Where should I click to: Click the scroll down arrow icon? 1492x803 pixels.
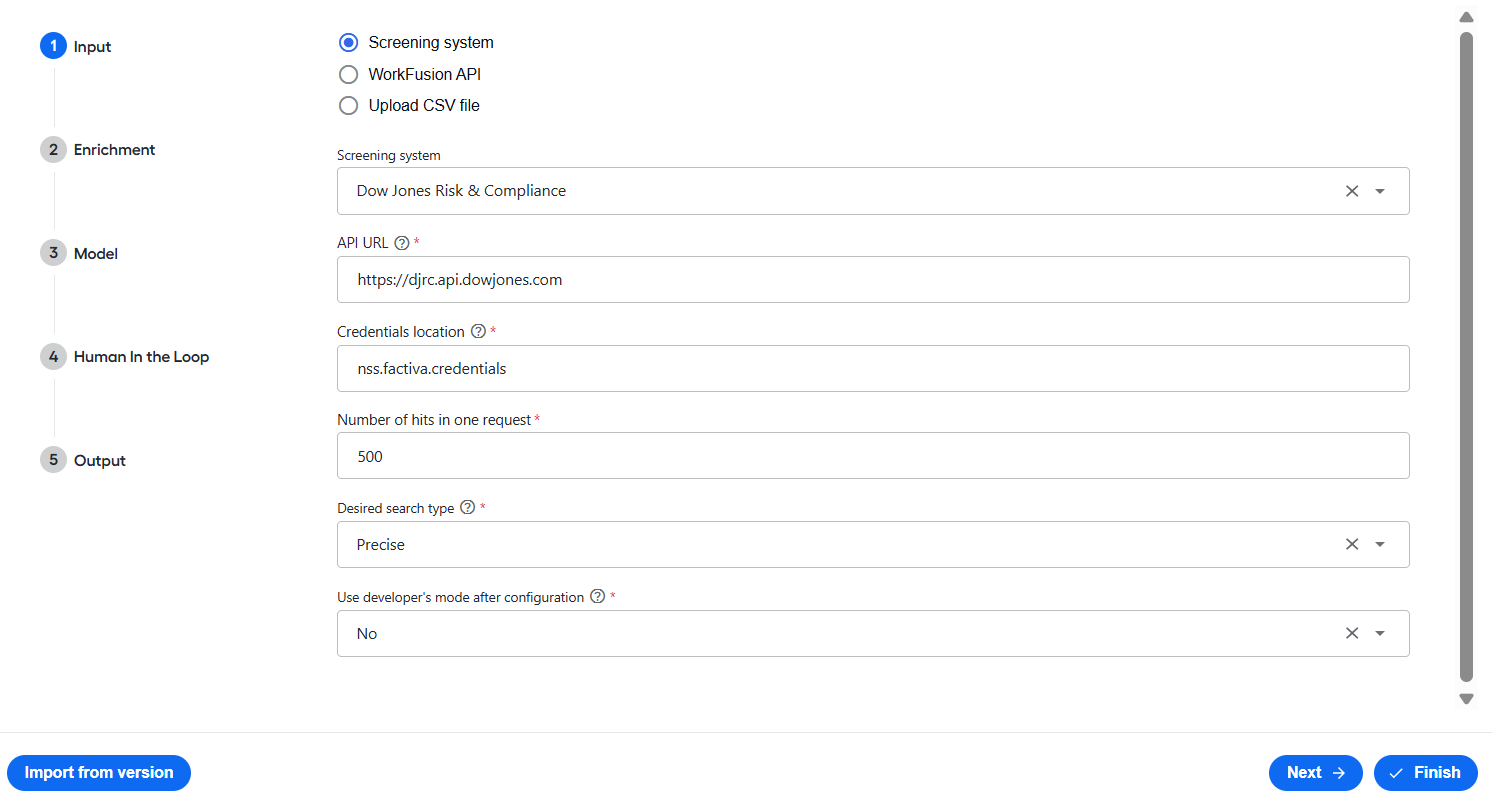(1466, 699)
